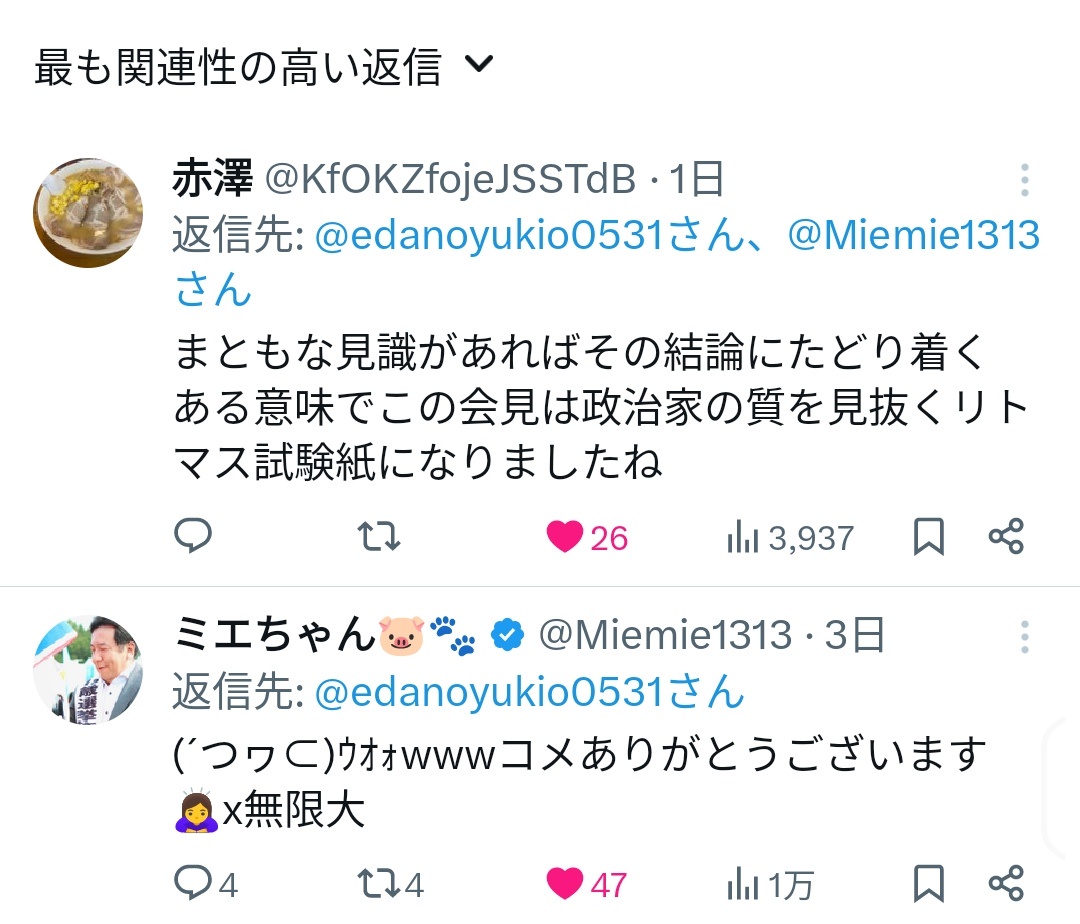Like ミエちゃん's tweet with 47 likes
Image resolution: width=1080 pixels, height=924 pixels.
coord(566,883)
